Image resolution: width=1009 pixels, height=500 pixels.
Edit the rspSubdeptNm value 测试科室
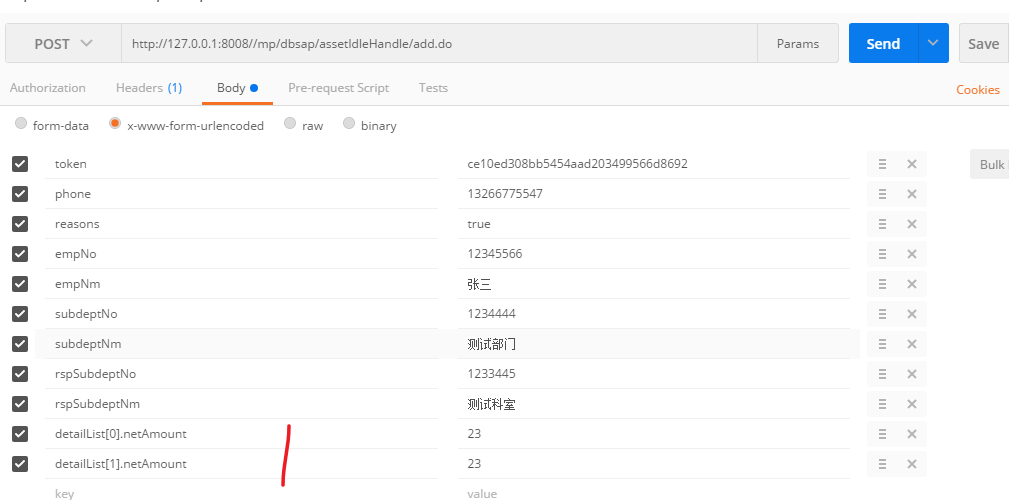[x=654, y=404]
